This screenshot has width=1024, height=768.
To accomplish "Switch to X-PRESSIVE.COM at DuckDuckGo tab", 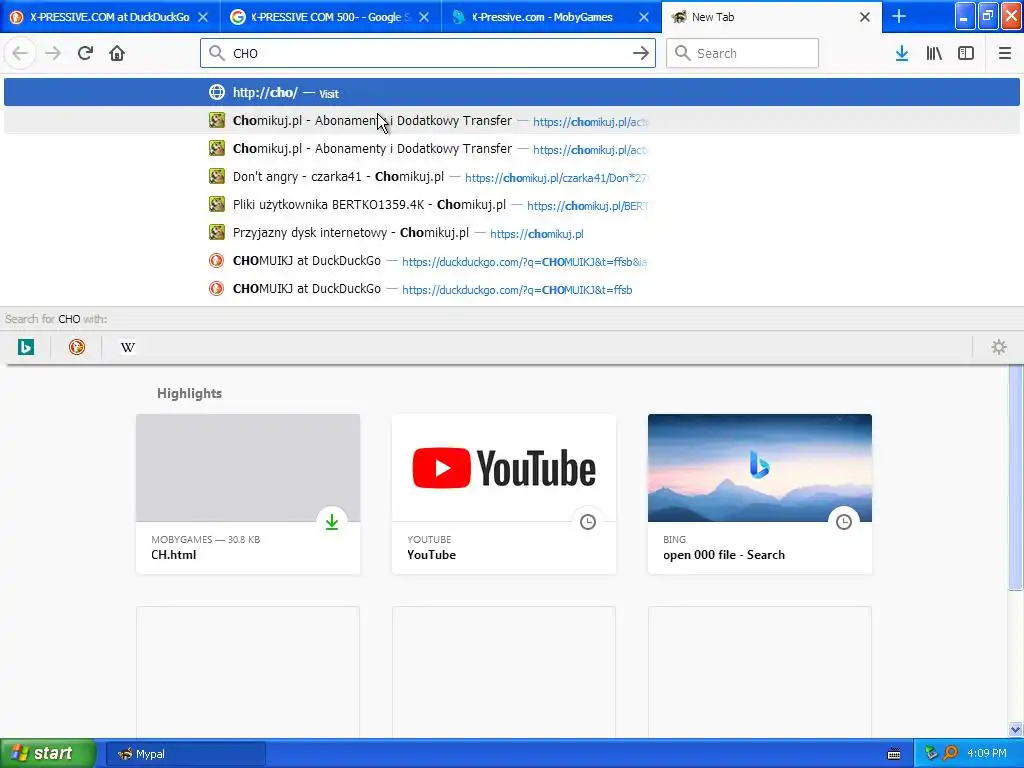I will coord(110,17).
